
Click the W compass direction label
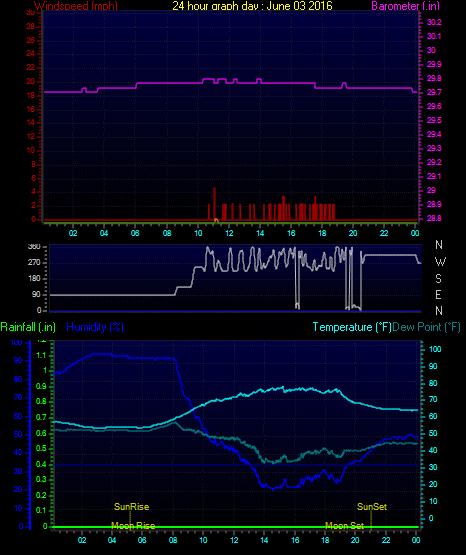(x=440, y=262)
